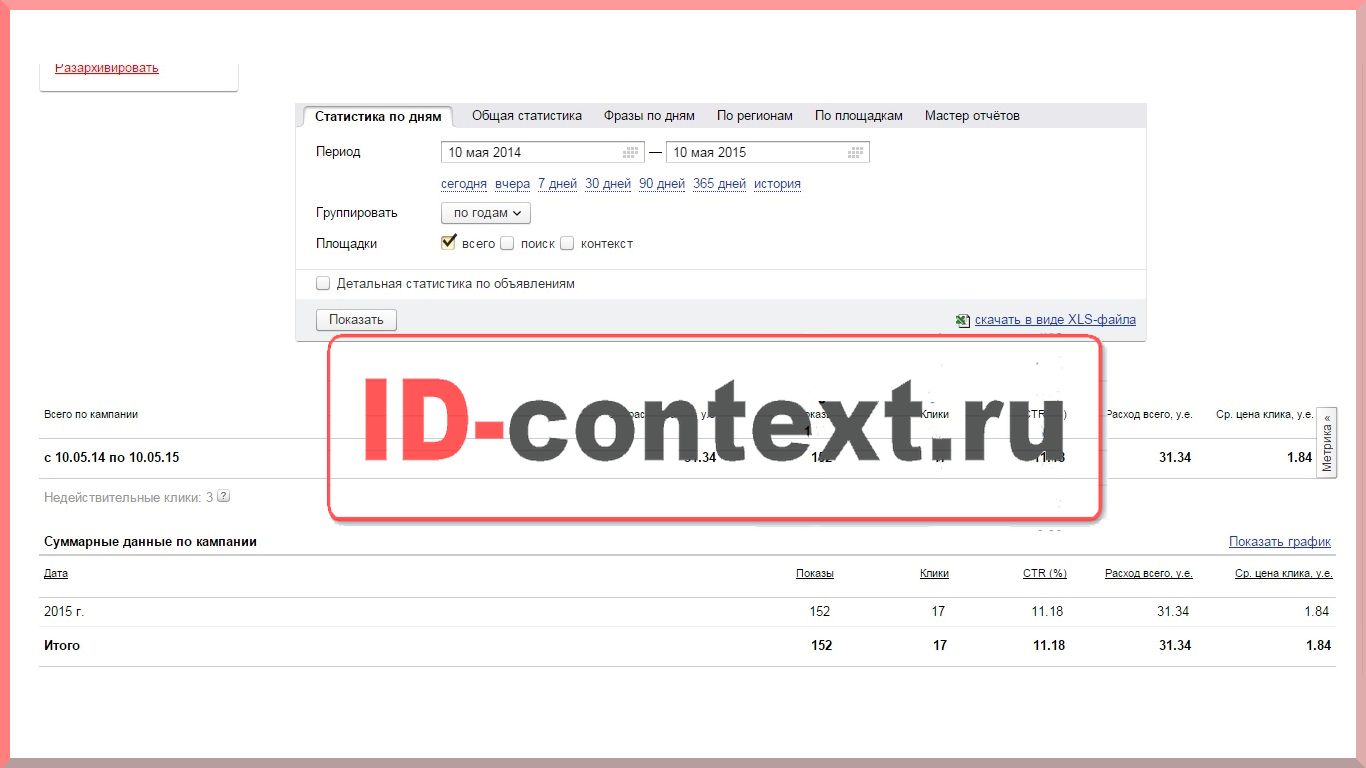Toggle the 'всего' checkbox

tap(448, 242)
